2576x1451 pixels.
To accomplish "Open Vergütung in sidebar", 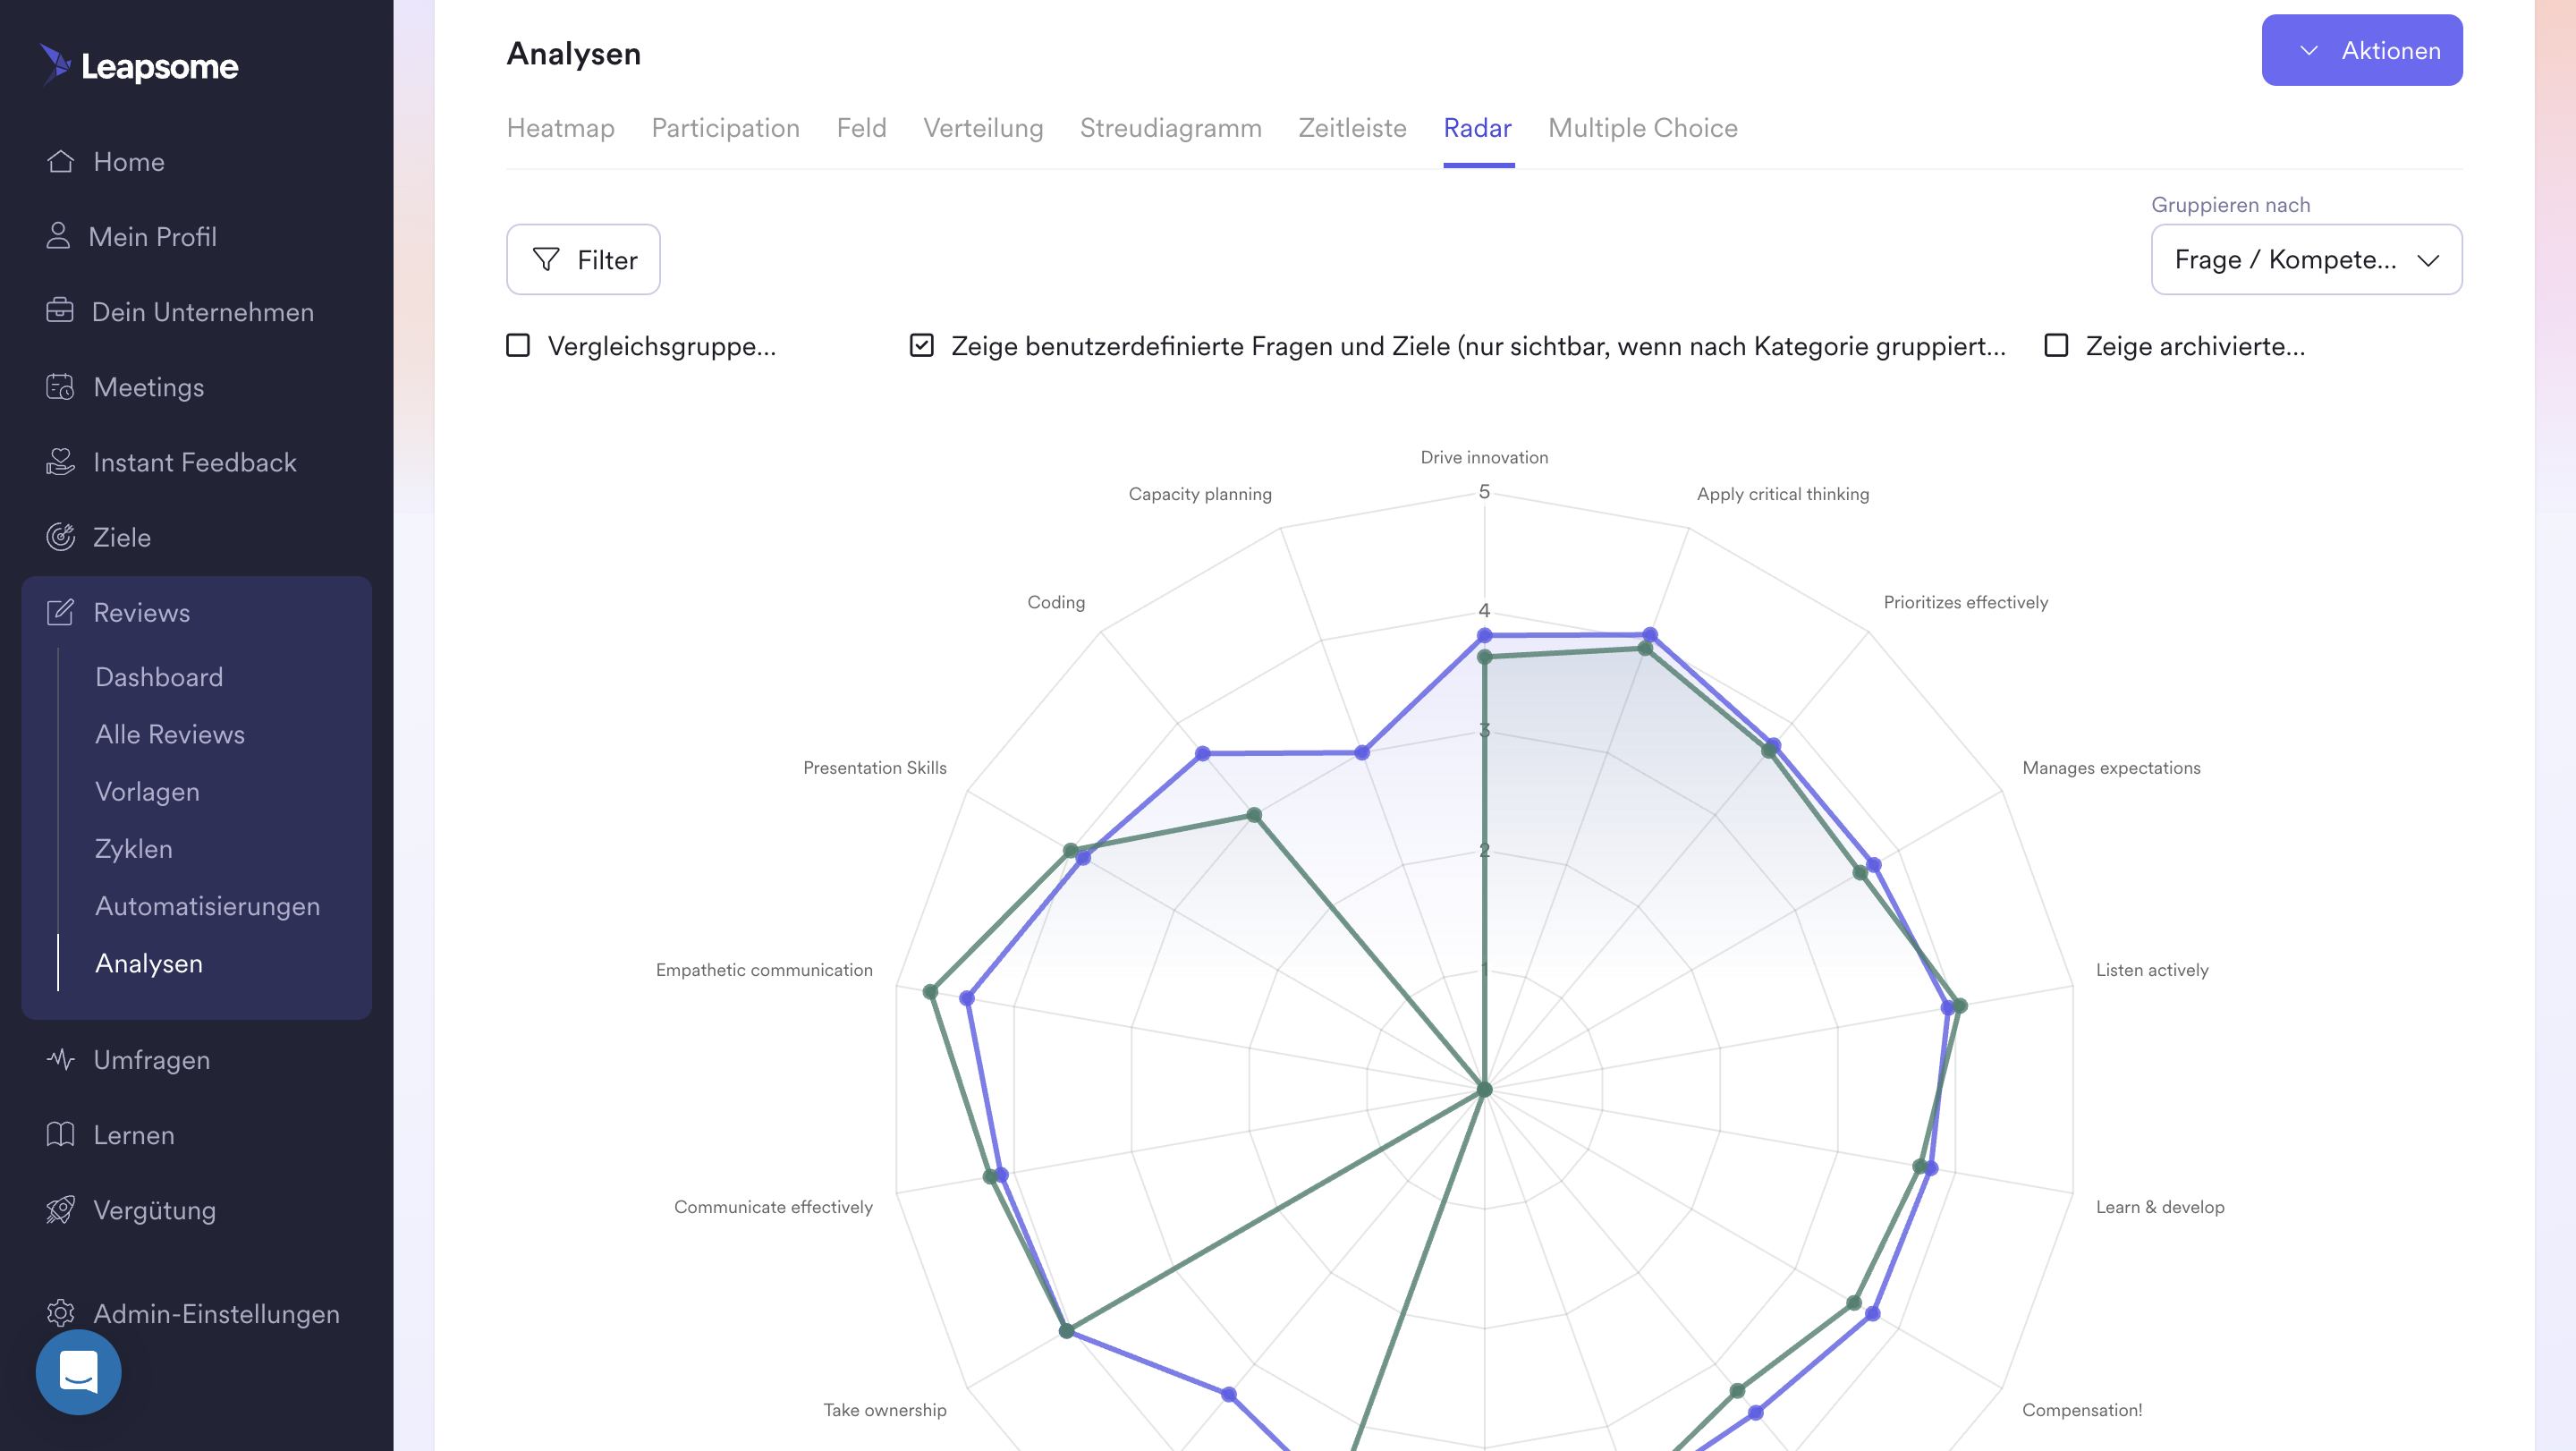I will 155,1210.
